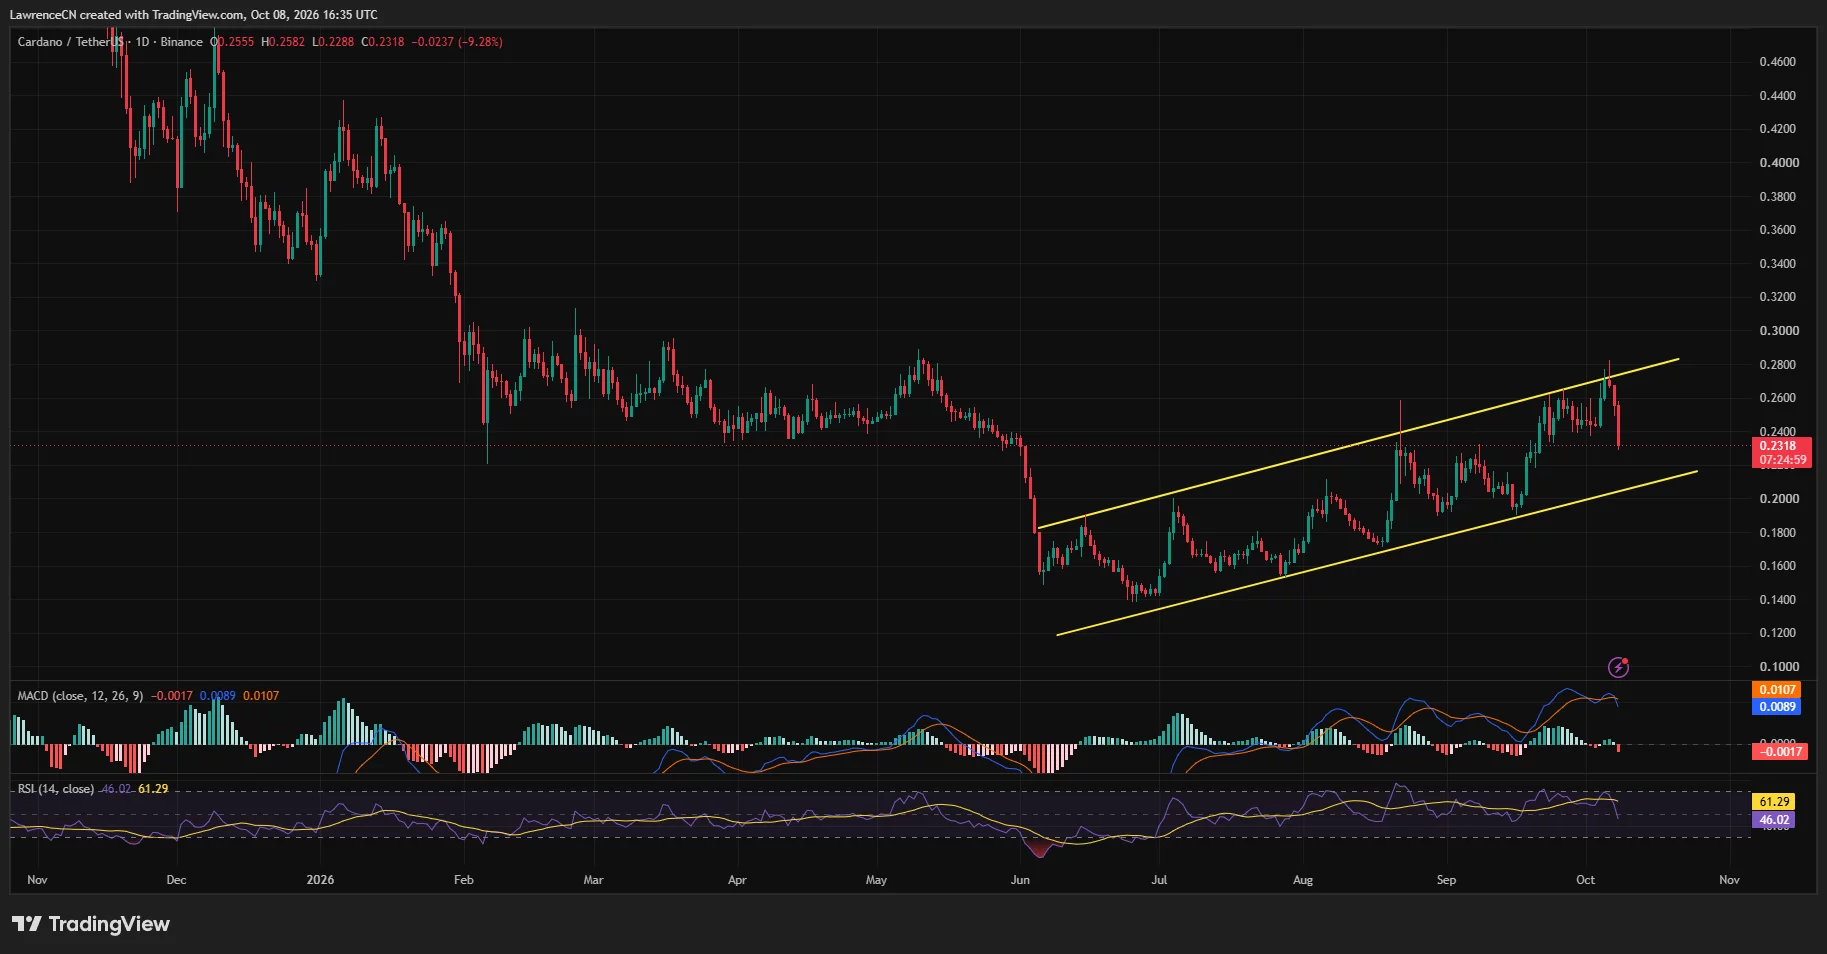Click the TradingView logo in the footer
The width and height of the screenshot is (1827, 954).
tap(91, 924)
